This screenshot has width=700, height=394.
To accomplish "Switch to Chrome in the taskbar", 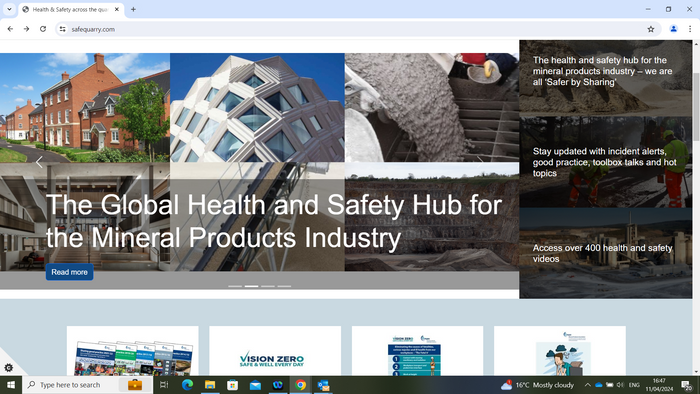I will [x=300, y=385].
